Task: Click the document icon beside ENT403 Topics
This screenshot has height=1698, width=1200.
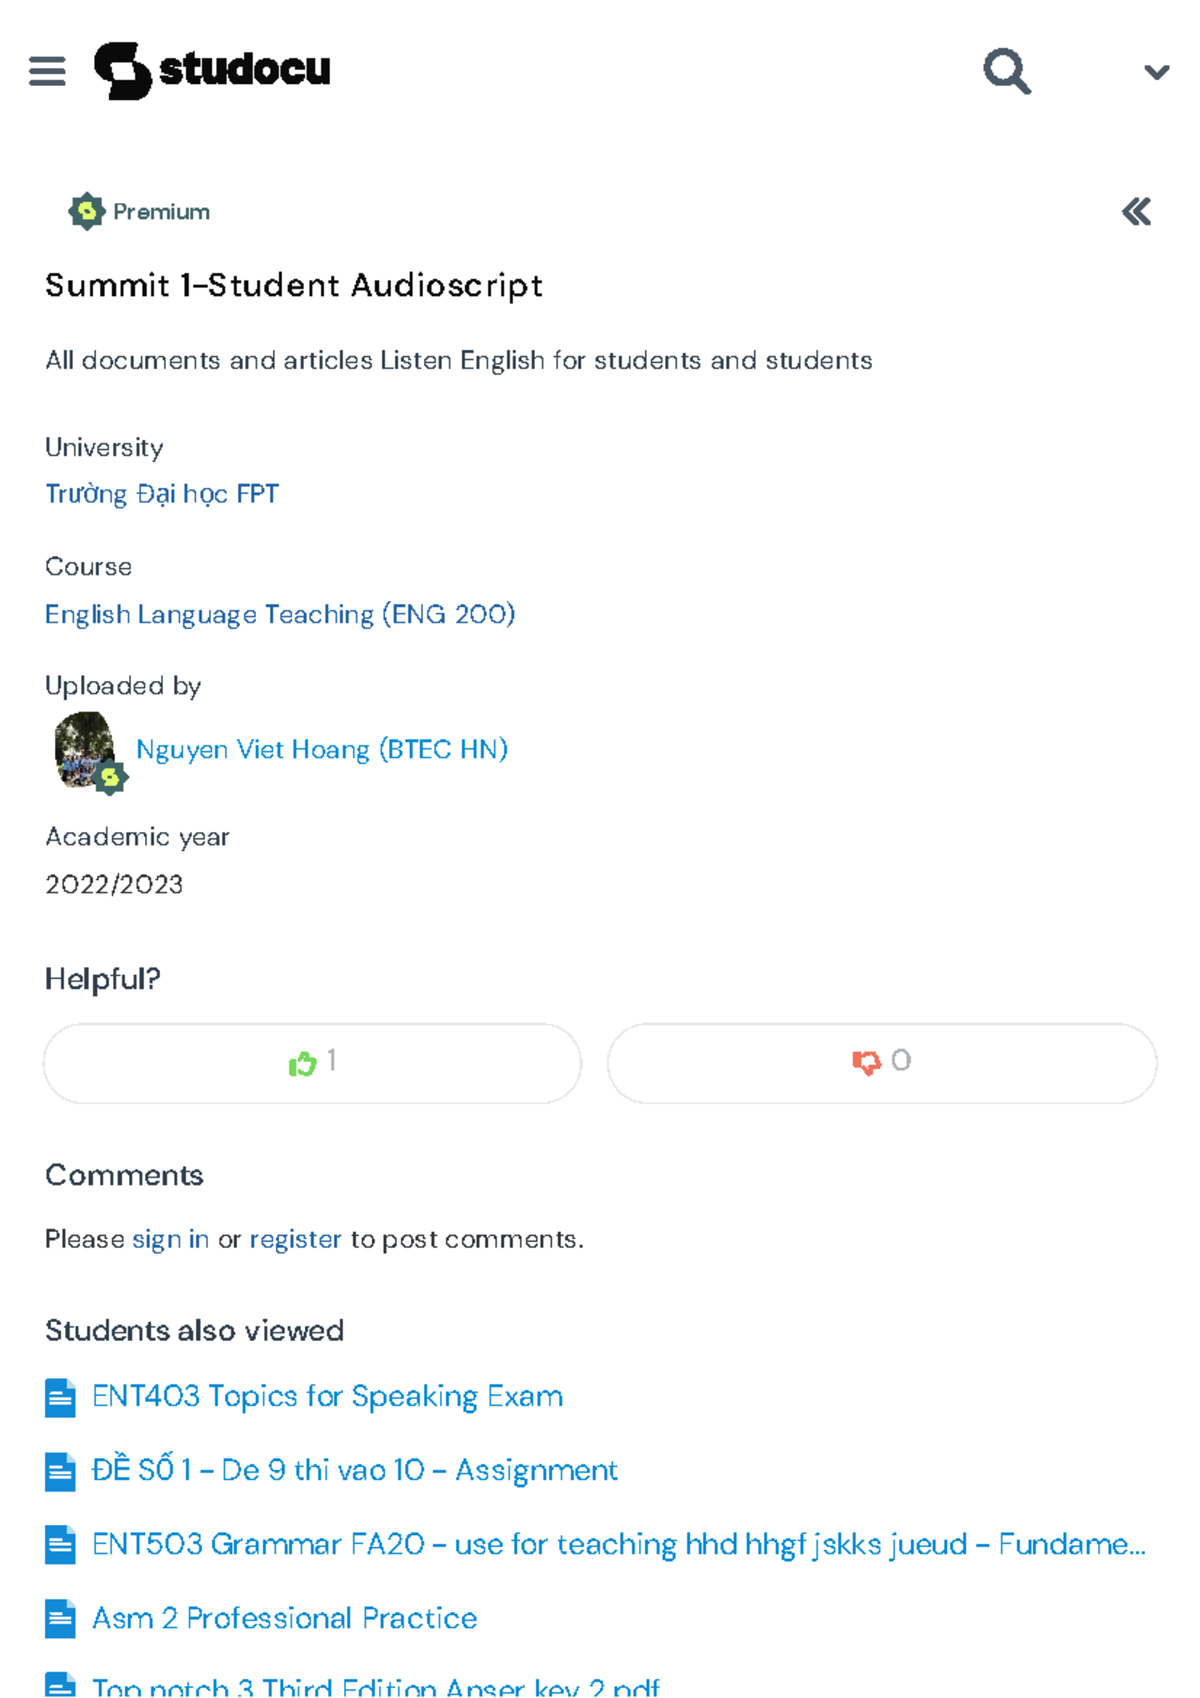Action: coord(59,1396)
